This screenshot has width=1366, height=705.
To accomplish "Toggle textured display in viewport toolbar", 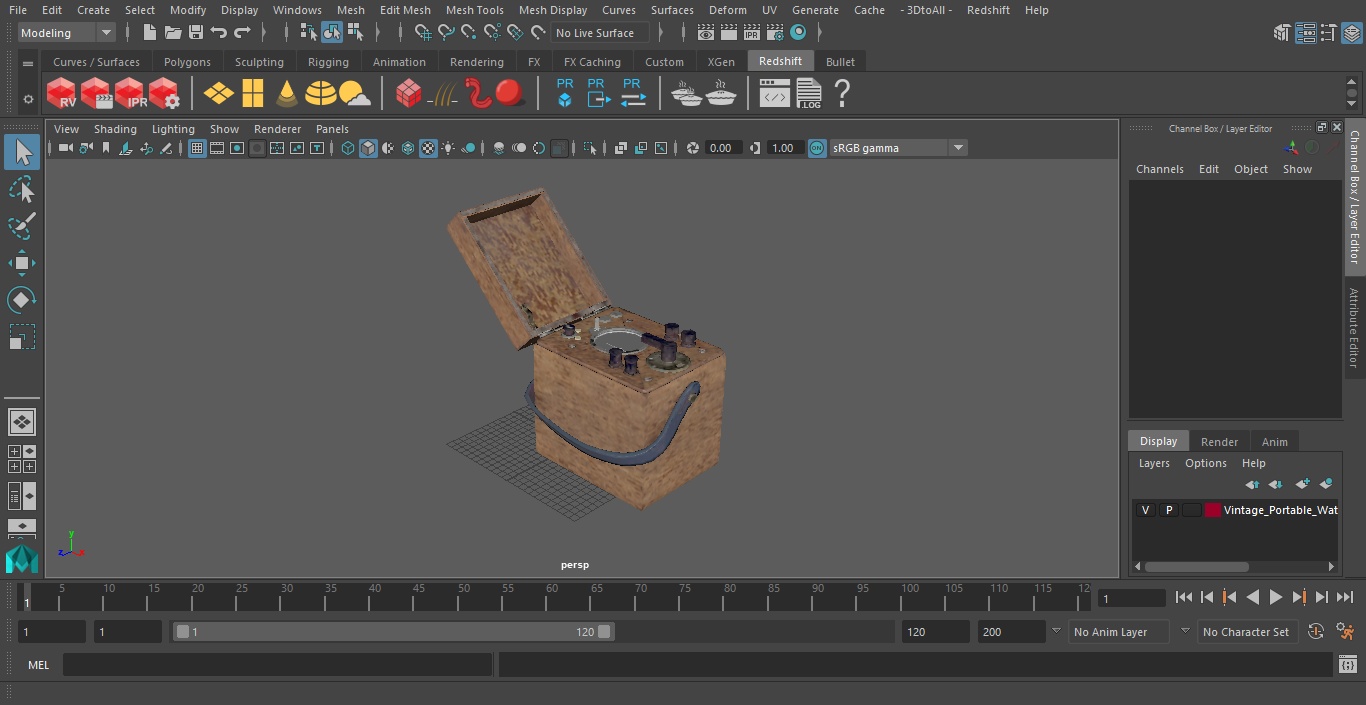I will [x=428, y=148].
